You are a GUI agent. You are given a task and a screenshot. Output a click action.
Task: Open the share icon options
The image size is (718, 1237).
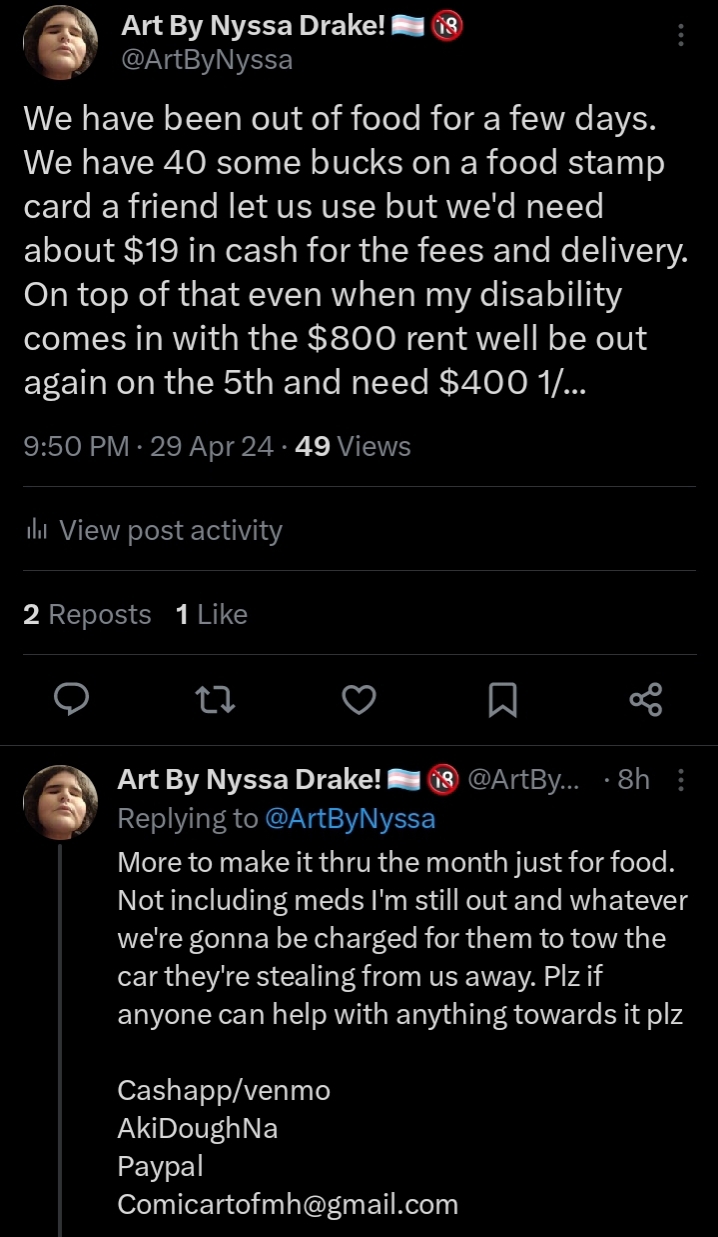pos(646,700)
